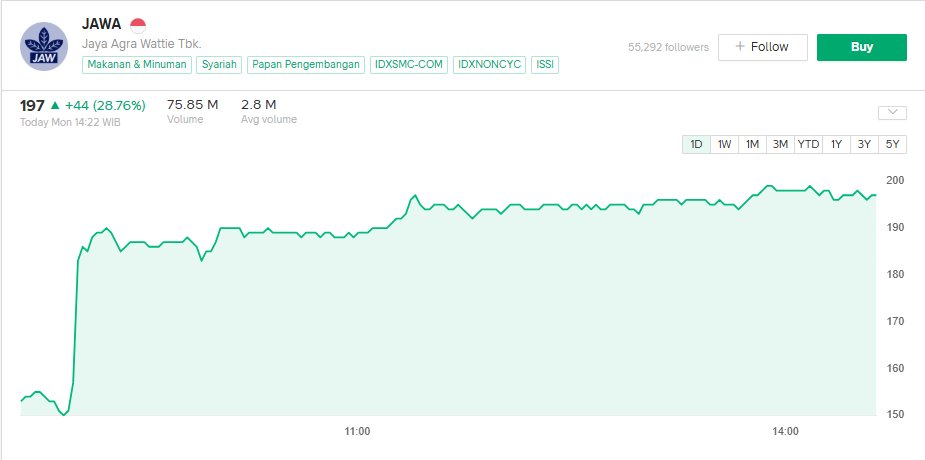Click the Indonesia flag icon beside JAWA
The width and height of the screenshot is (925, 460).
(137, 25)
